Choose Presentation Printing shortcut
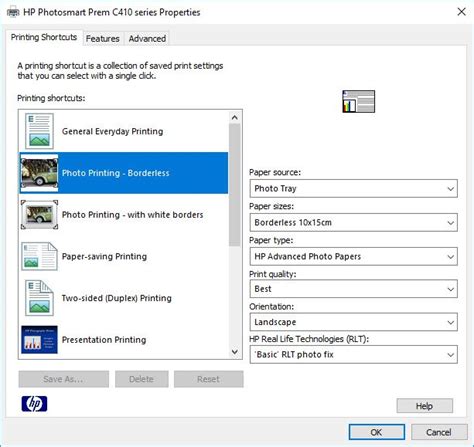The width and height of the screenshot is (474, 447). [x=124, y=340]
